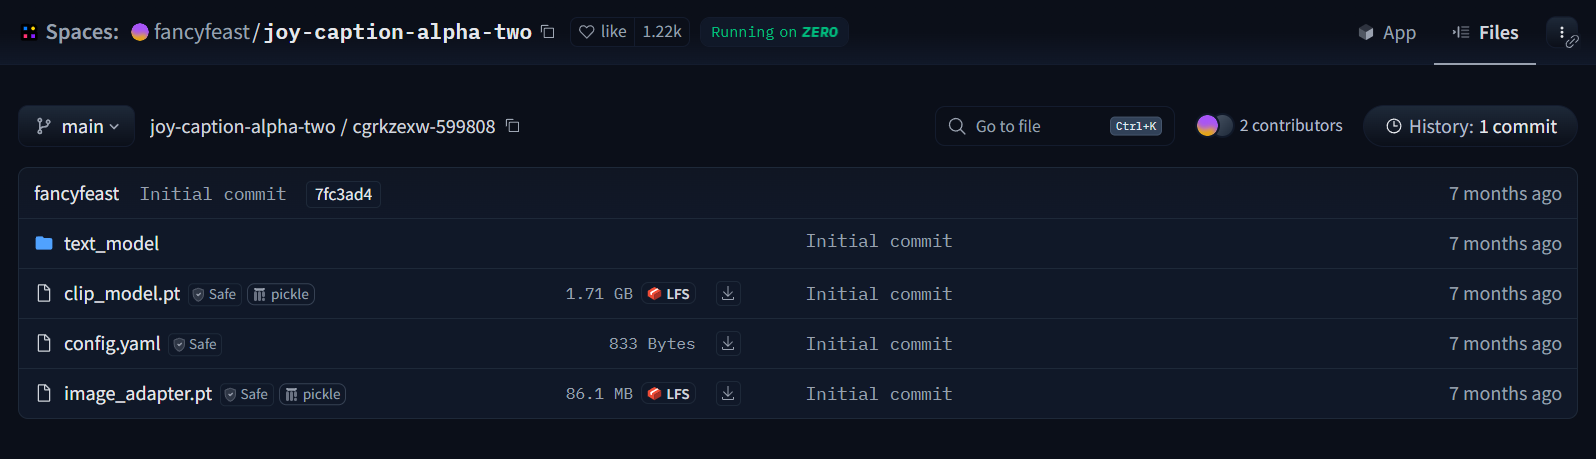Click the 86.1 MB file size text
Screen dimensions: 1596x459
click(599, 394)
